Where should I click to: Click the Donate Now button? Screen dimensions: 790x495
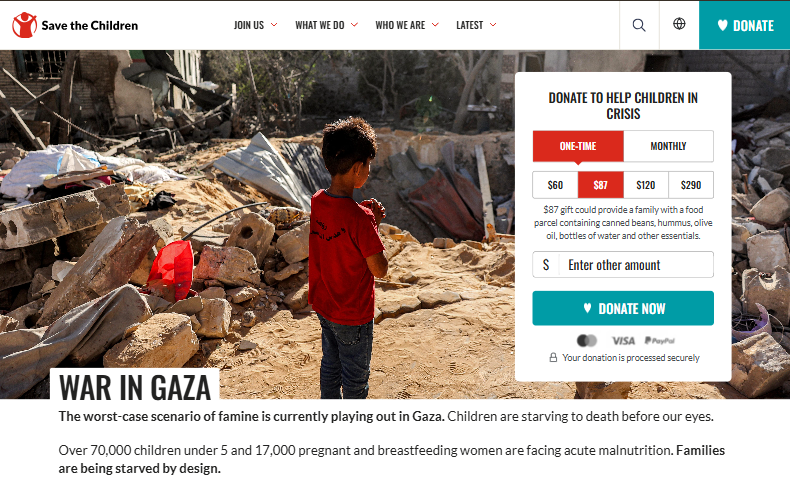click(623, 308)
